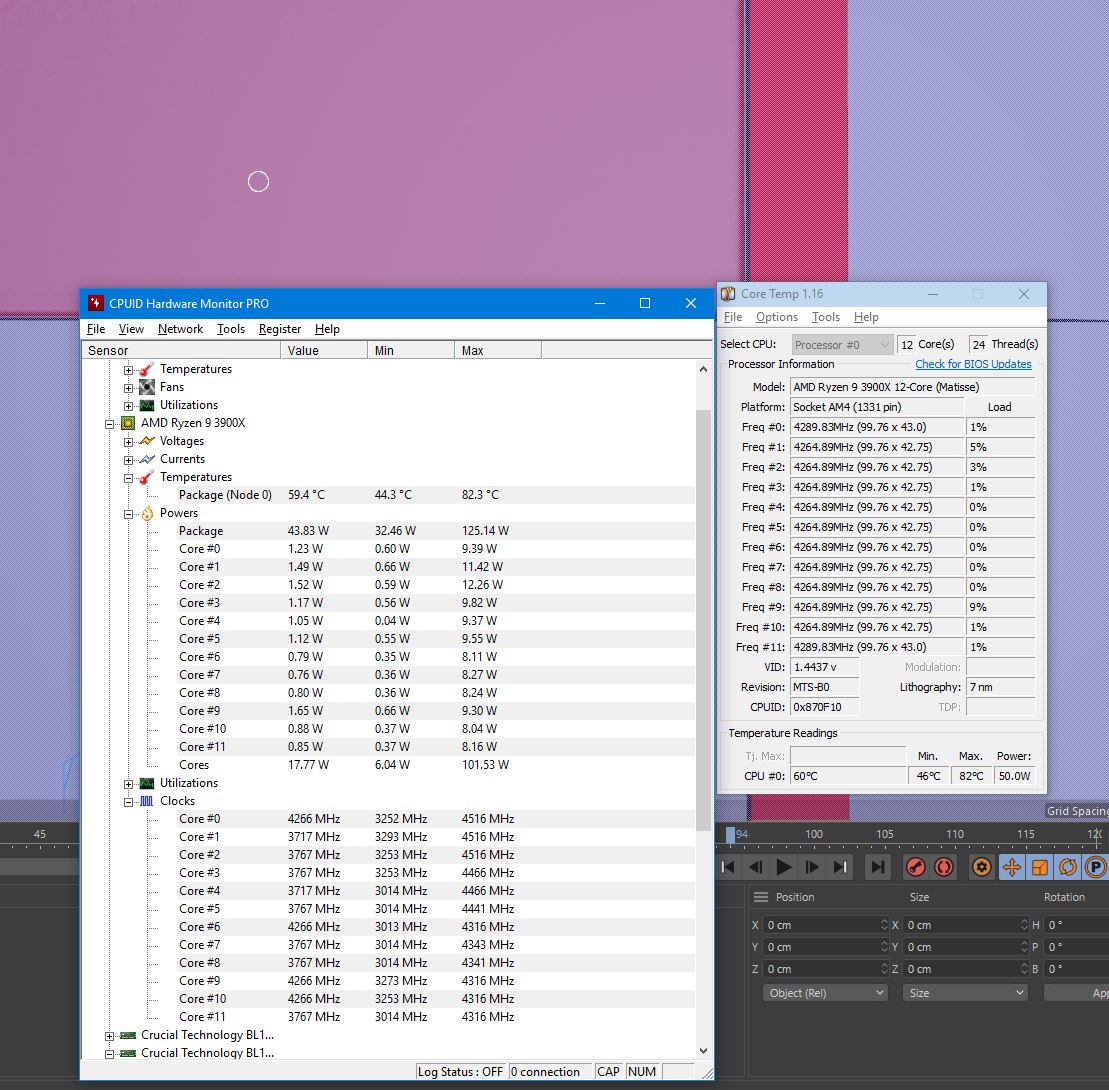Click the VID value 1.4437 v
Image resolution: width=1109 pixels, height=1090 pixels.
pyautogui.click(x=825, y=667)
